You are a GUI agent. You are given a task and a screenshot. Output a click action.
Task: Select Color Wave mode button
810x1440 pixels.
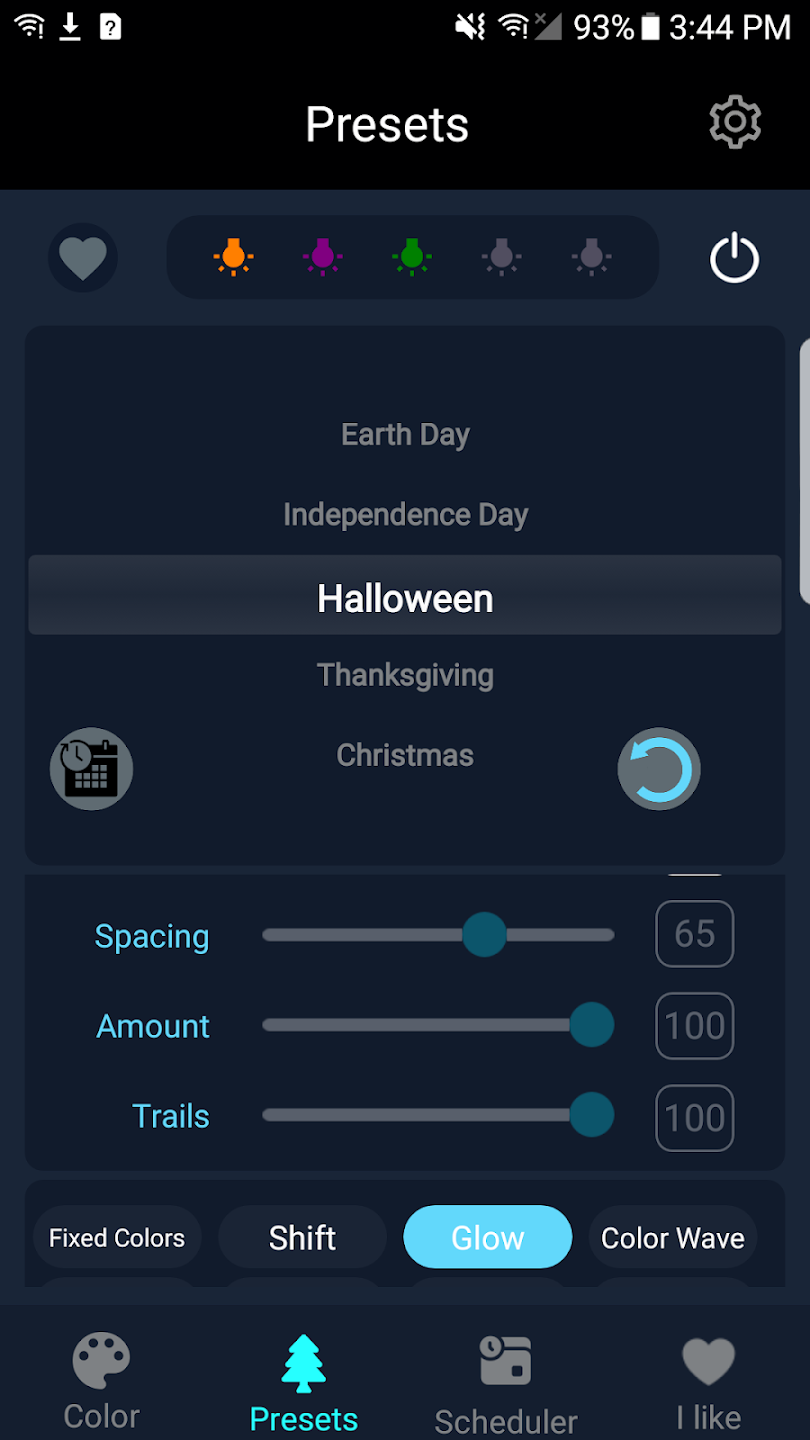click(672, 1237)
